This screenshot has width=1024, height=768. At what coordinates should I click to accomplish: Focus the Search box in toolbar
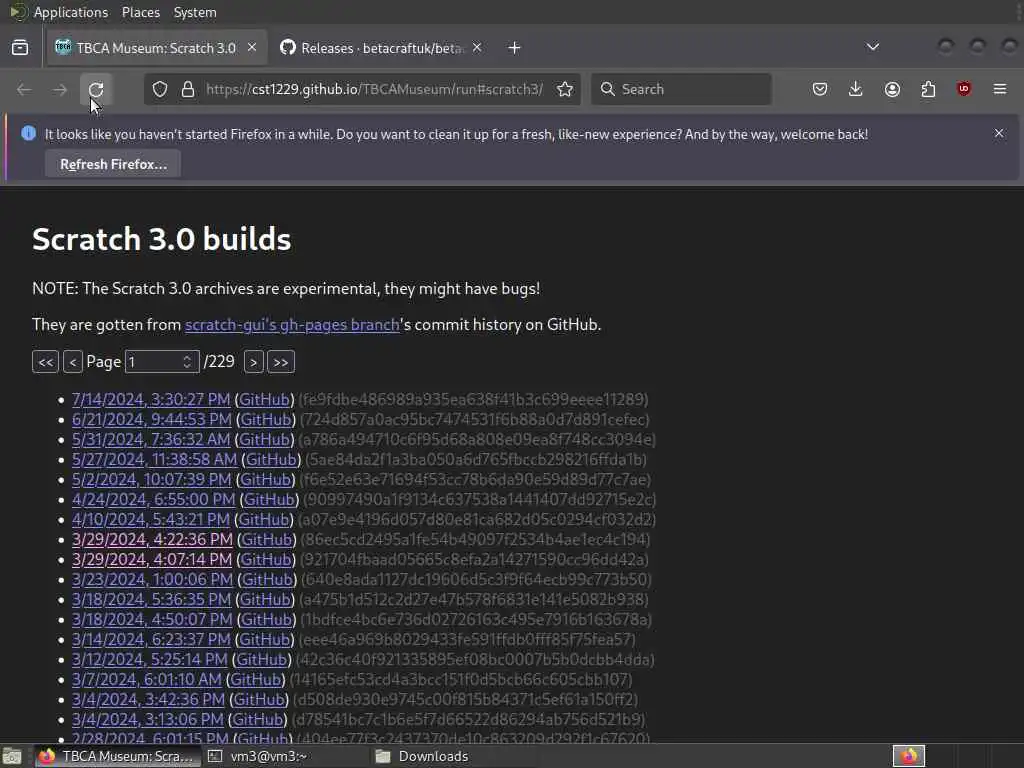pyautogui.click(x=681, y=89)
